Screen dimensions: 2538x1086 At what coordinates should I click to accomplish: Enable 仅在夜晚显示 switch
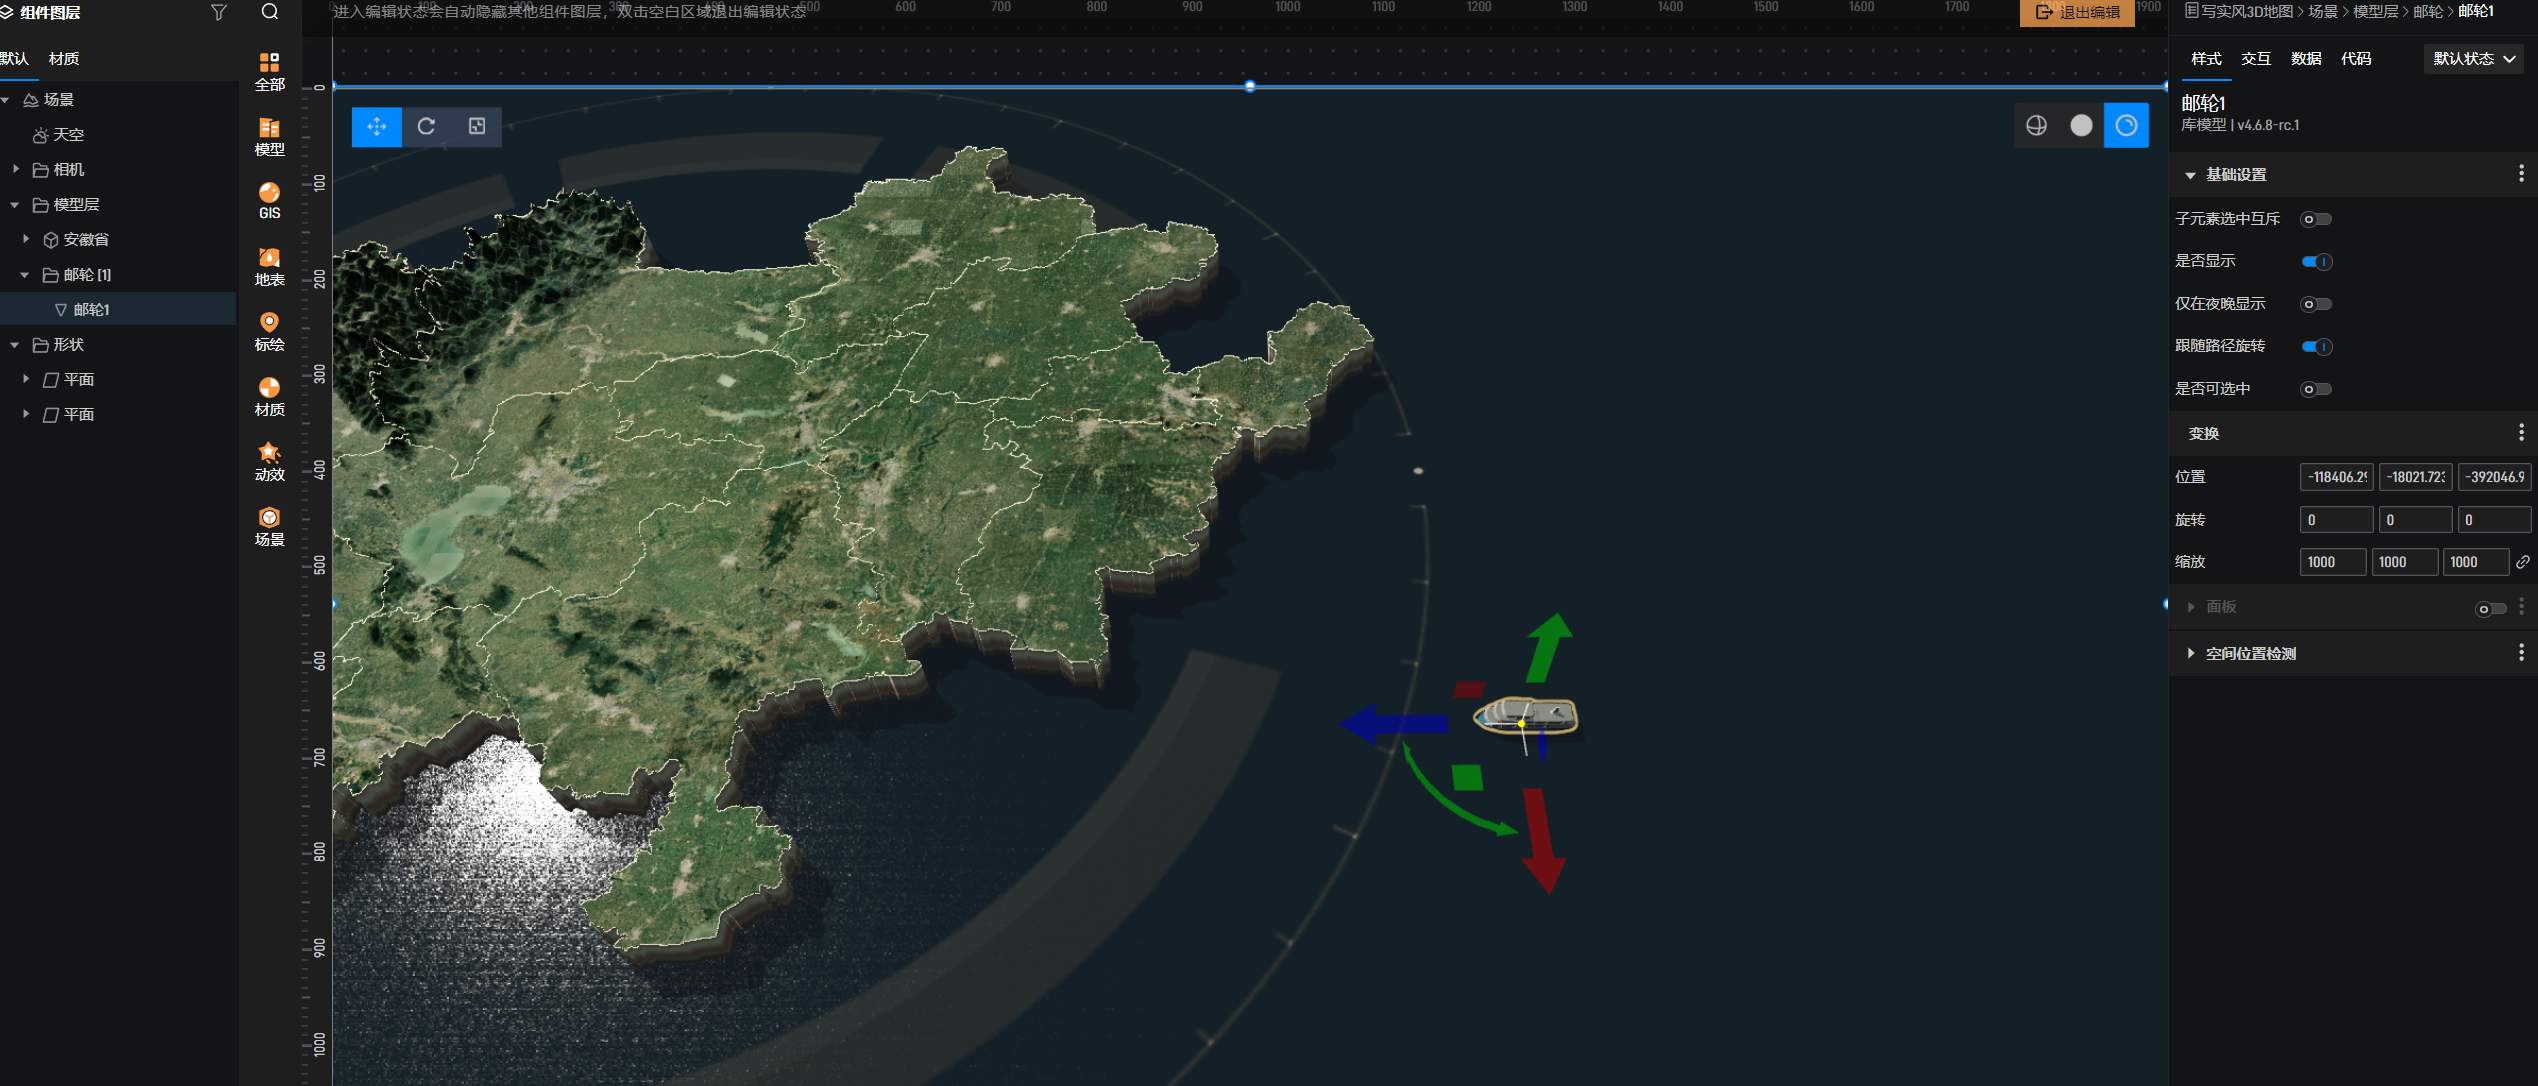[2316, 304]
